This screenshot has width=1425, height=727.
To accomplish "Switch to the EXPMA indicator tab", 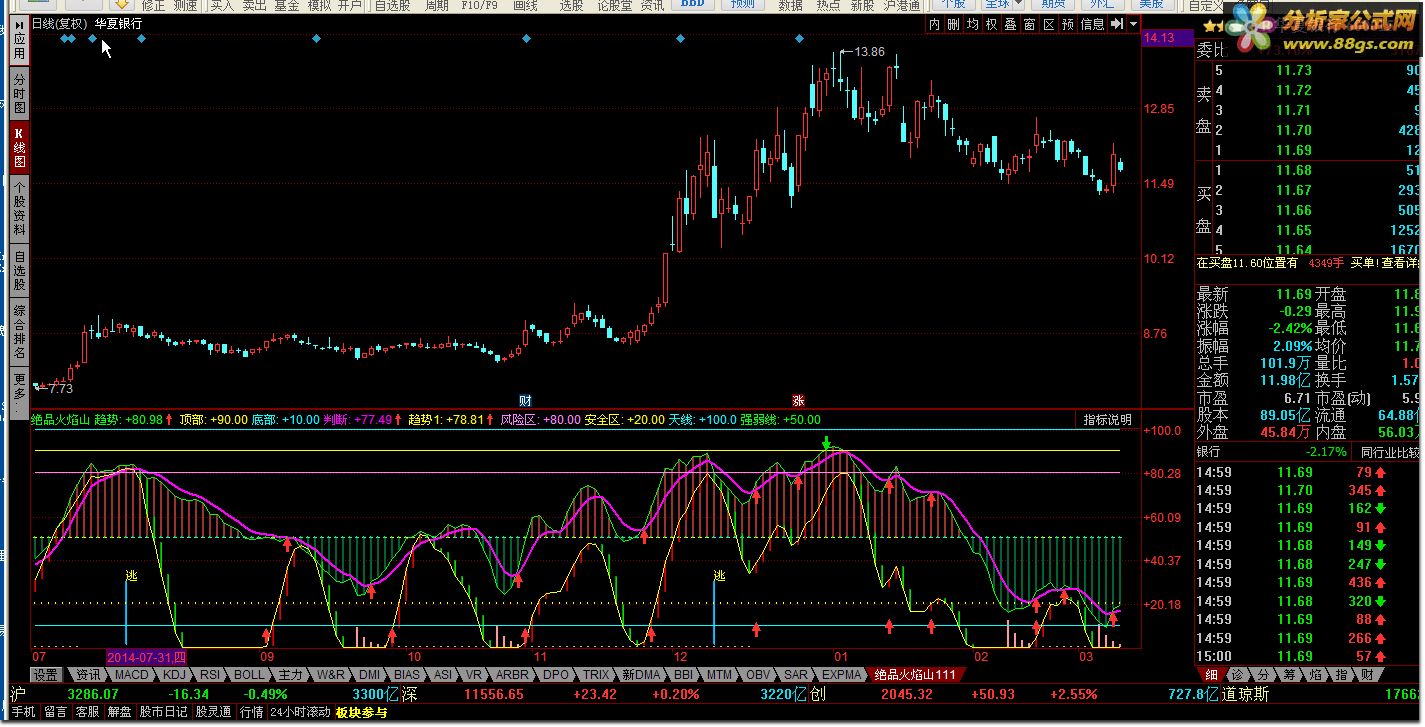I will [841, 675].
